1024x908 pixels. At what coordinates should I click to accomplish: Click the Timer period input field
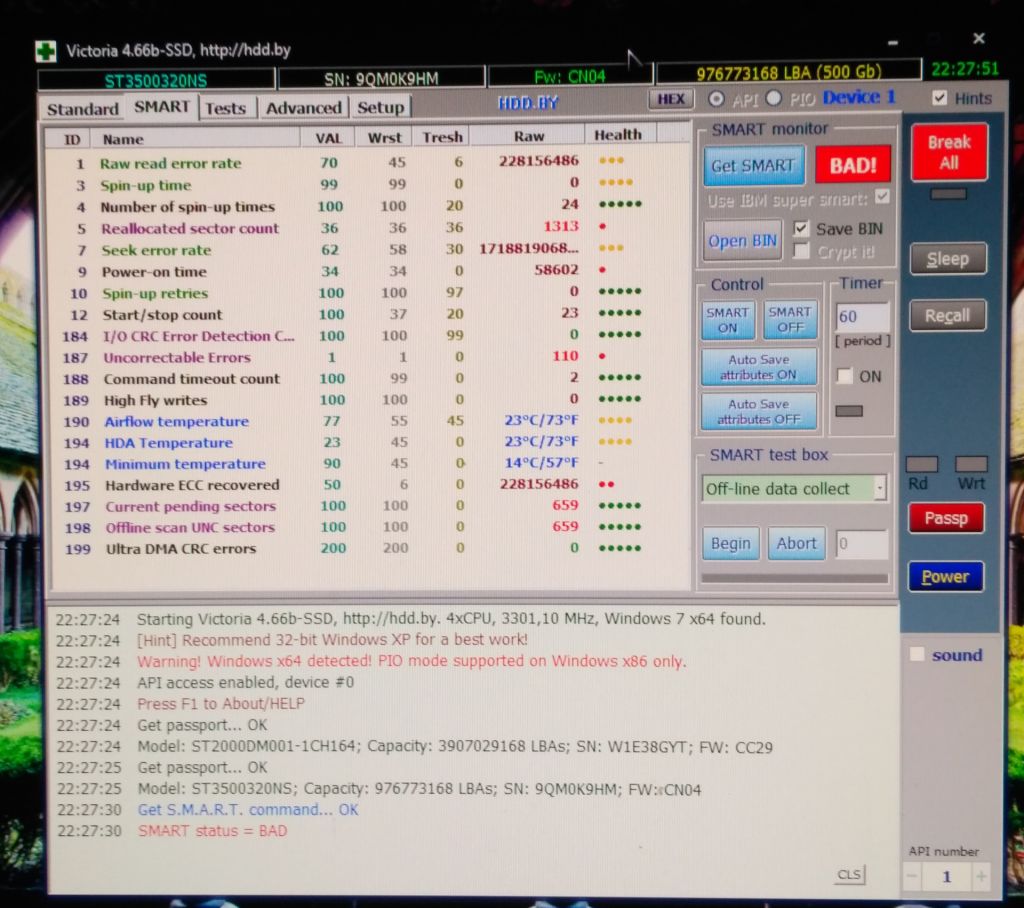point(862,317)
